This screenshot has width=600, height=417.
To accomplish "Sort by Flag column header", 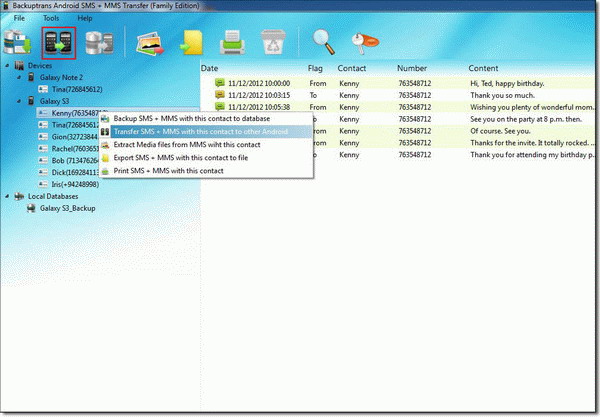I will [x=315, y=68].
